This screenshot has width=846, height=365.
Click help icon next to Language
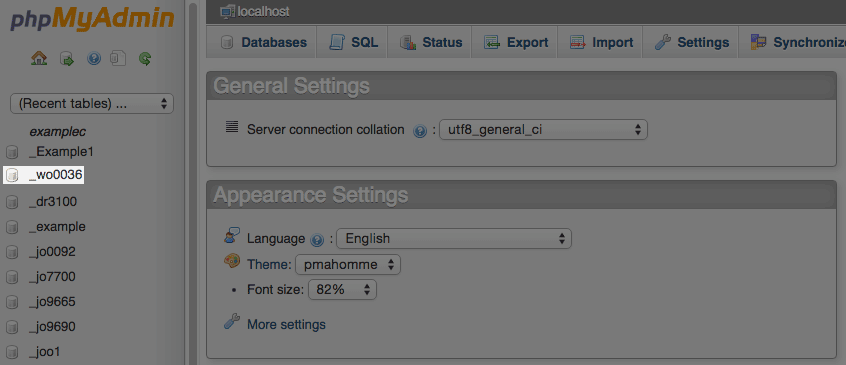tap(317, 239)
